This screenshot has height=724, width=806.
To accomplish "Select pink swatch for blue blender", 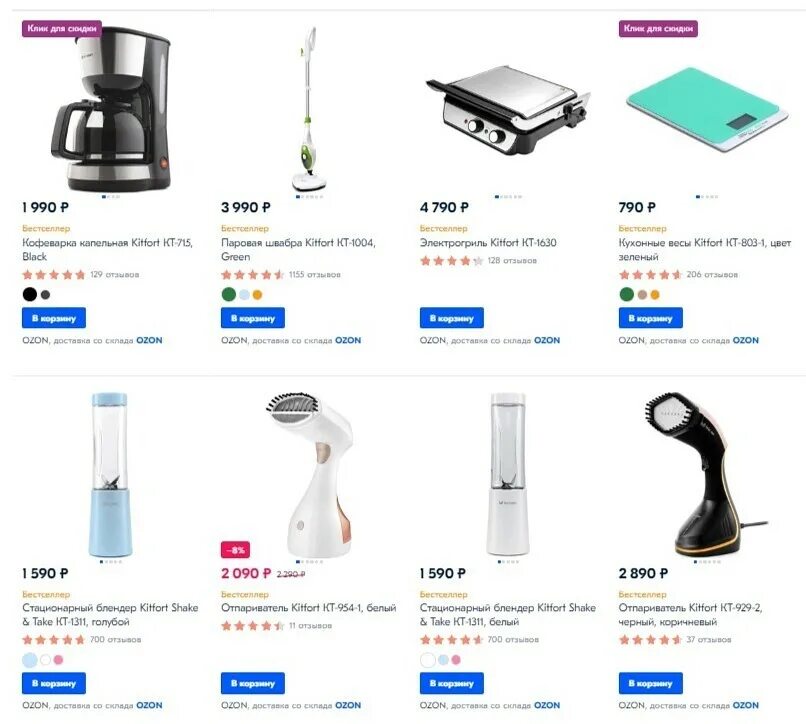I will click(x=59, y=660).
